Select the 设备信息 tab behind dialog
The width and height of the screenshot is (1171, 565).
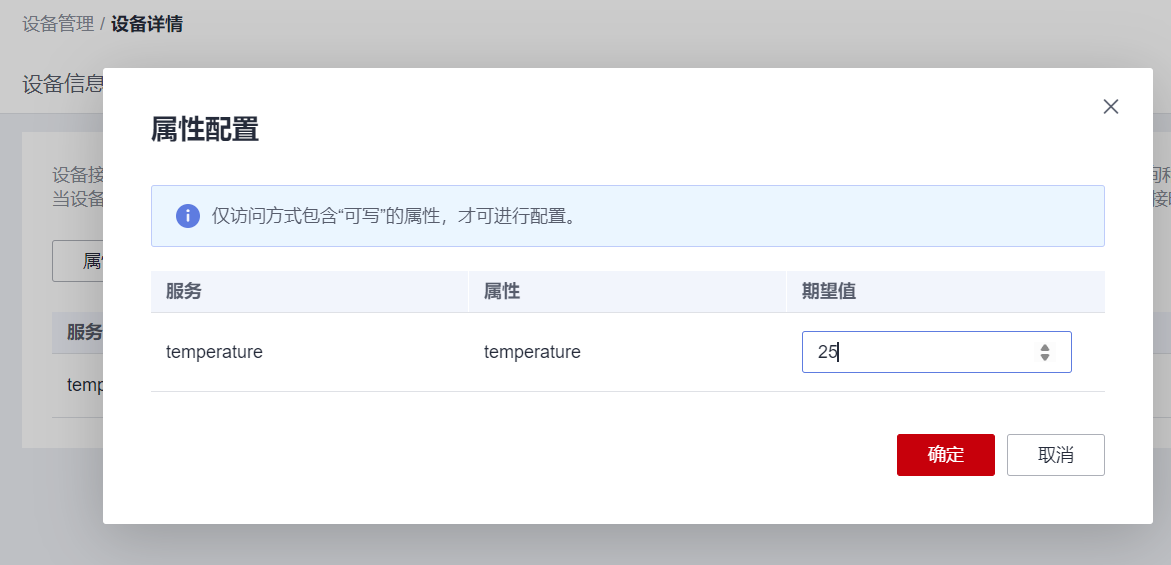[62, 84]
